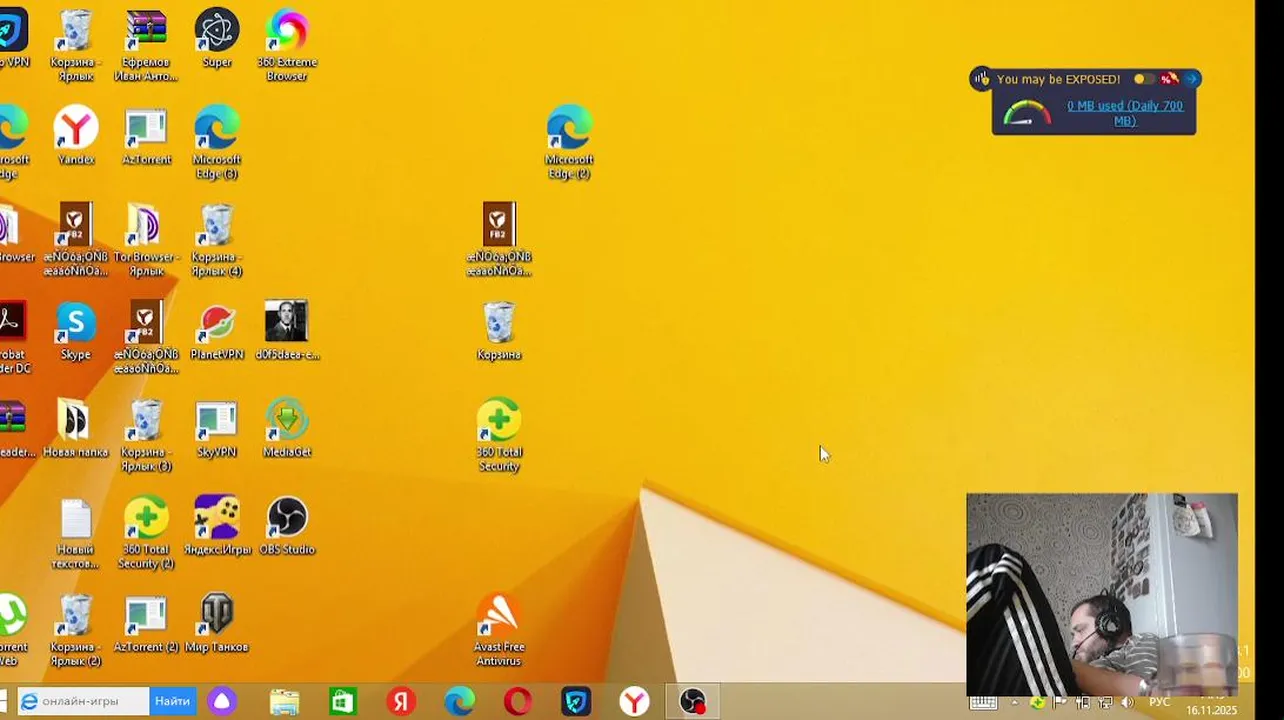The image size is (1284, 720).
Task: Open Alice assistant in the taskbar
Action: [222, 701]
